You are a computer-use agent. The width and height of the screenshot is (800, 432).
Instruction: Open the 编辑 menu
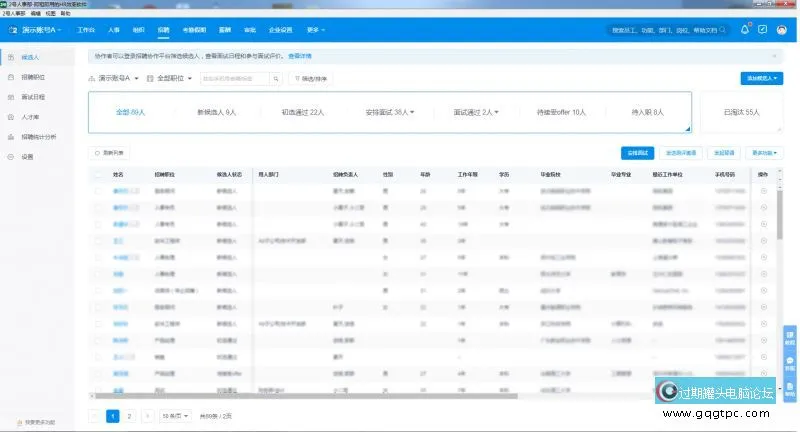[x=35, y=14]
